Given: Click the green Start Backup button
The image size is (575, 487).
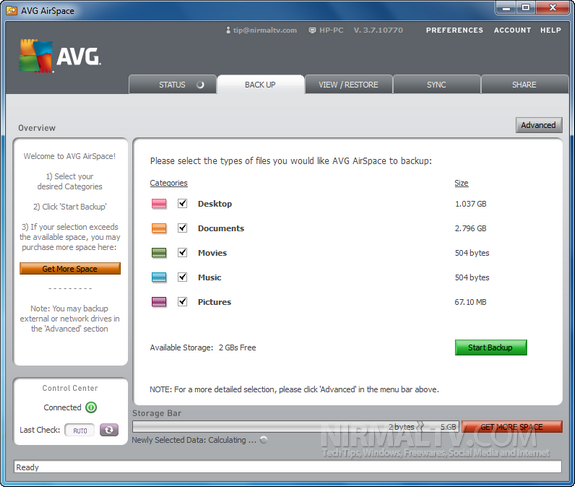Looking at the screenshot, I should [491, 347].
